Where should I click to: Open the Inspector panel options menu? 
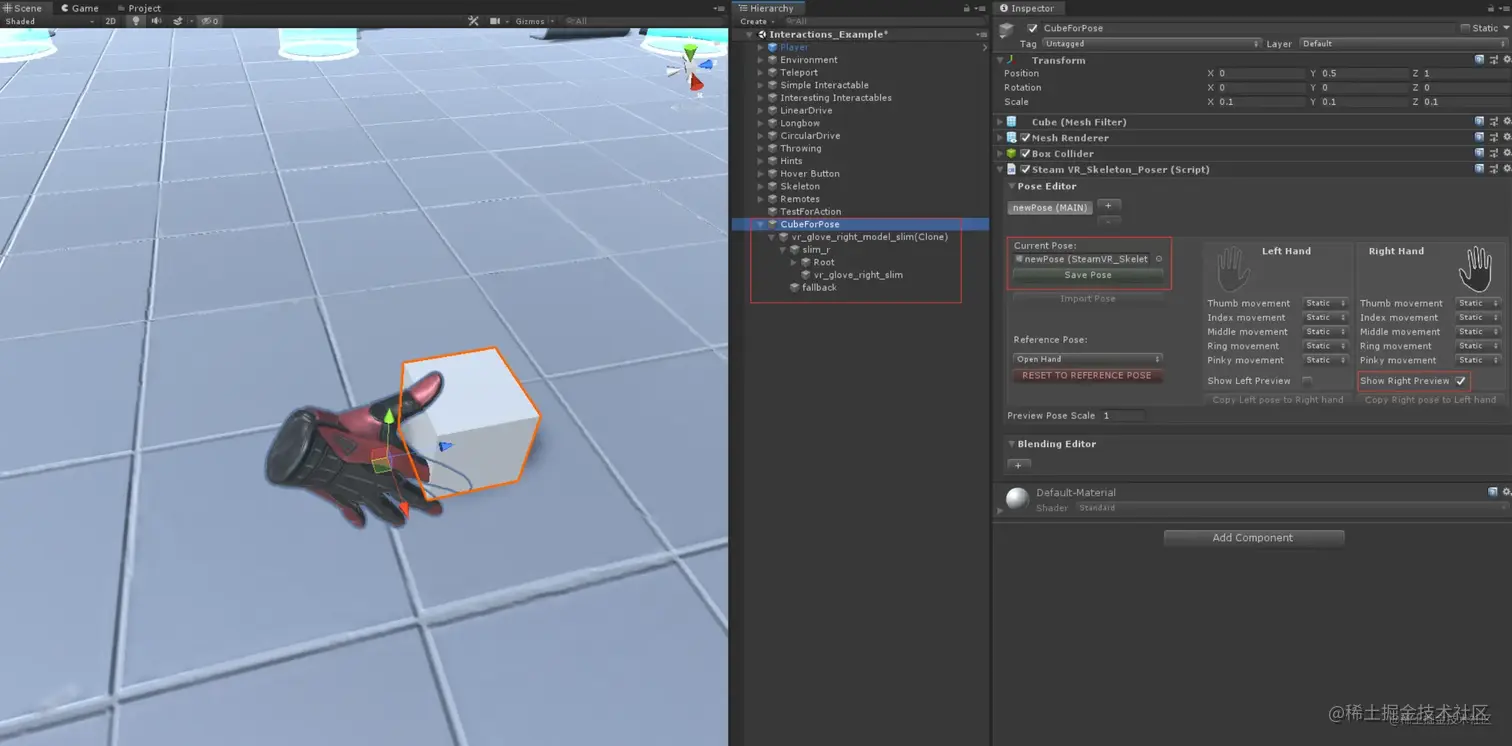1504,8
